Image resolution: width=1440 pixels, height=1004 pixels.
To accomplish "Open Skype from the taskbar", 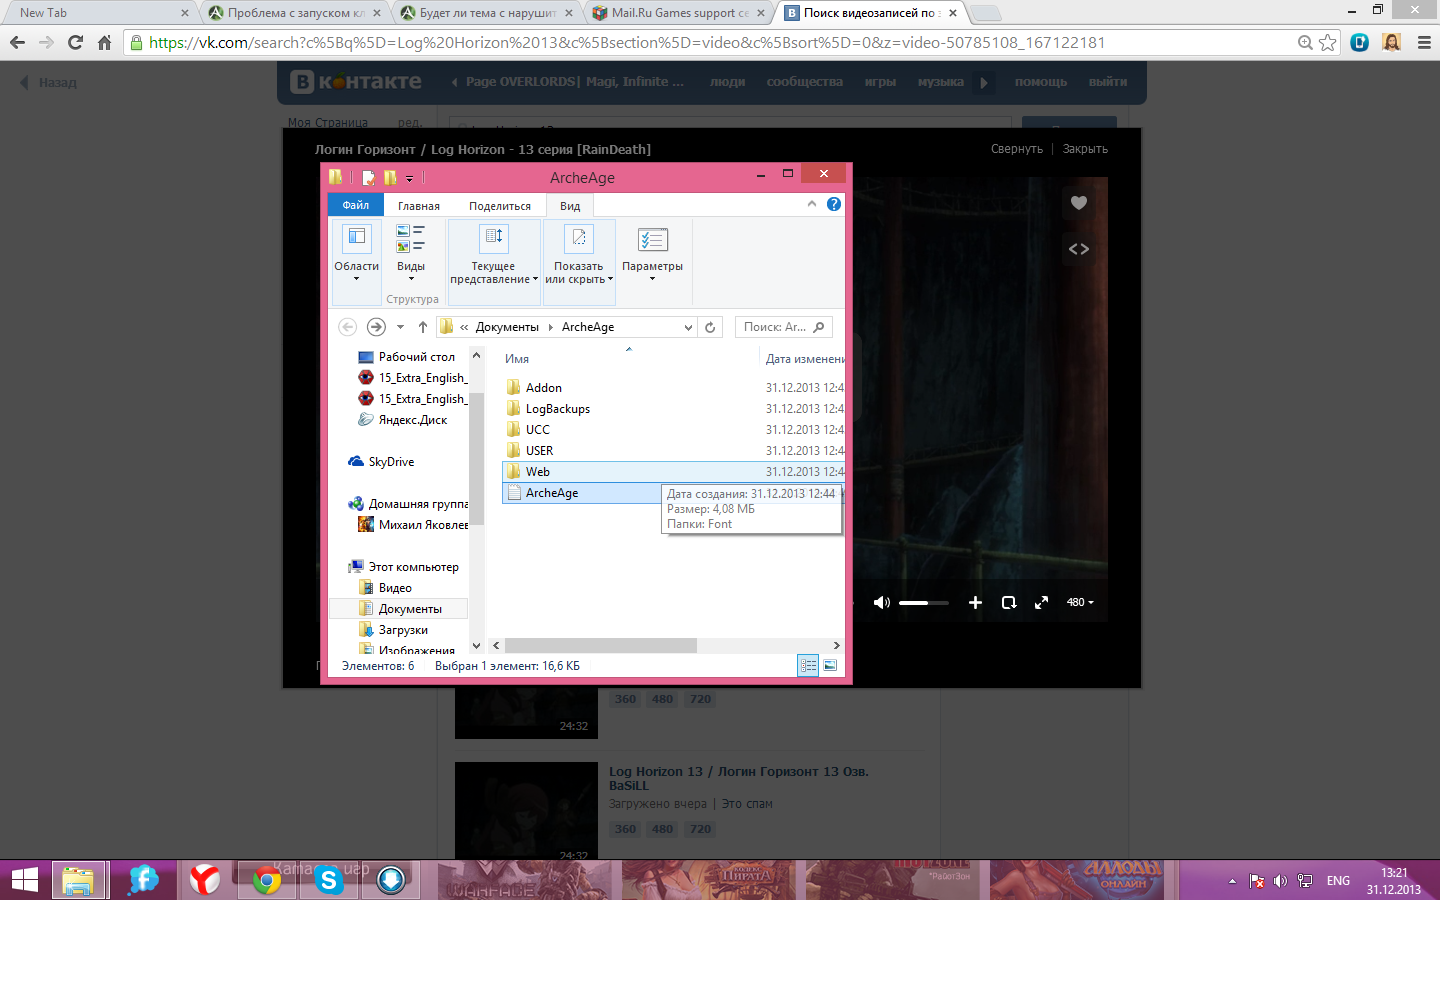I will (328, 880).
